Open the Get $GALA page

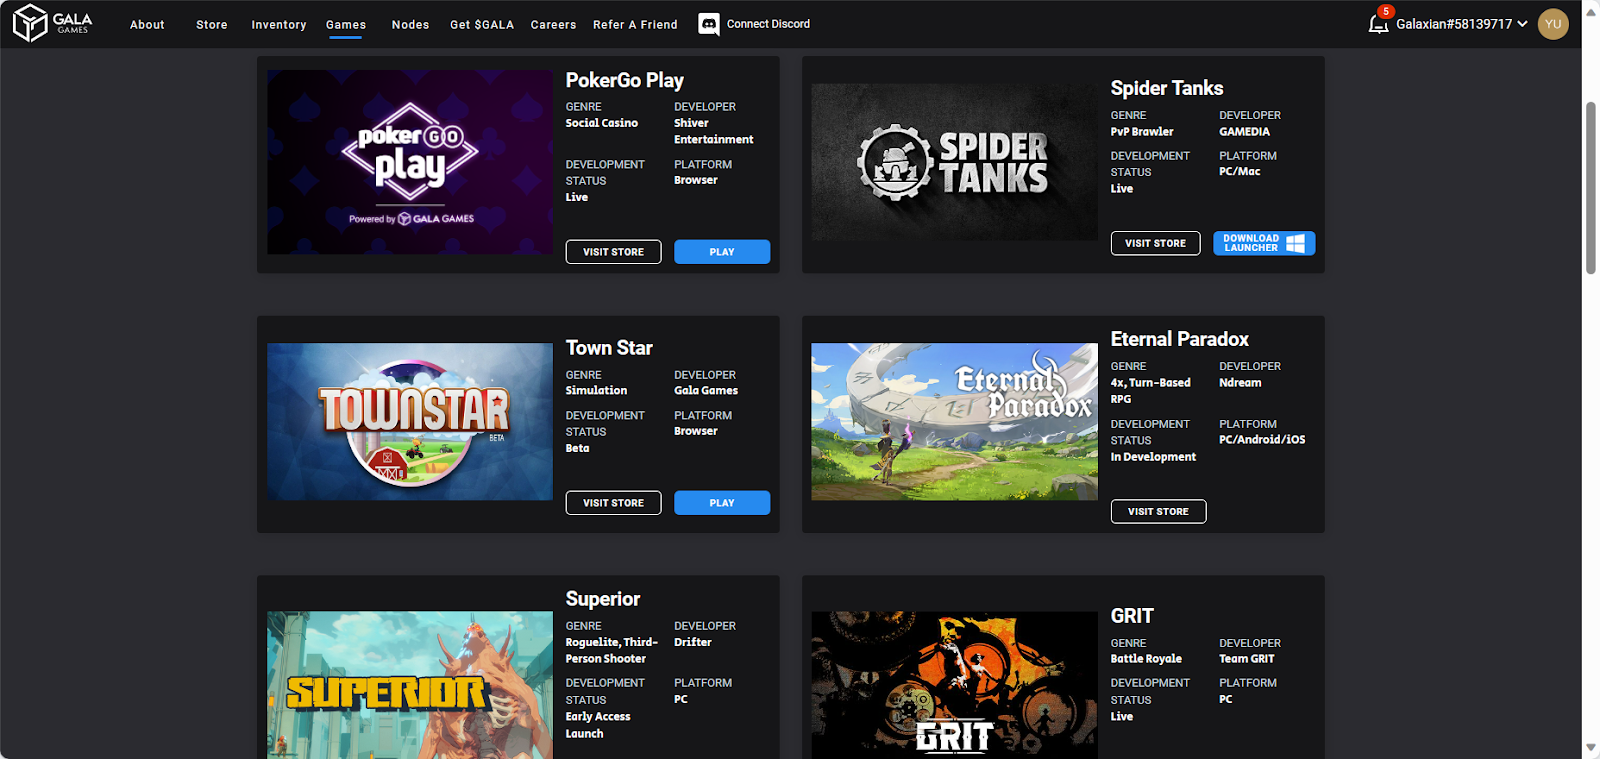click(481, 25)
